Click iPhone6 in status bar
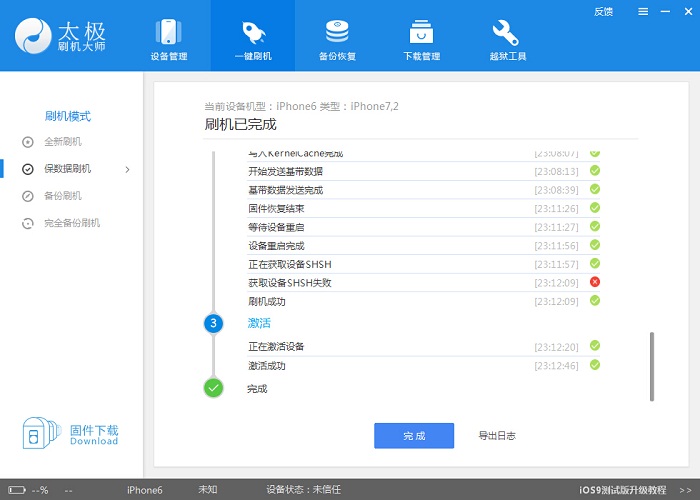Viewport: 700px width, 500px height. click(145, 490)
